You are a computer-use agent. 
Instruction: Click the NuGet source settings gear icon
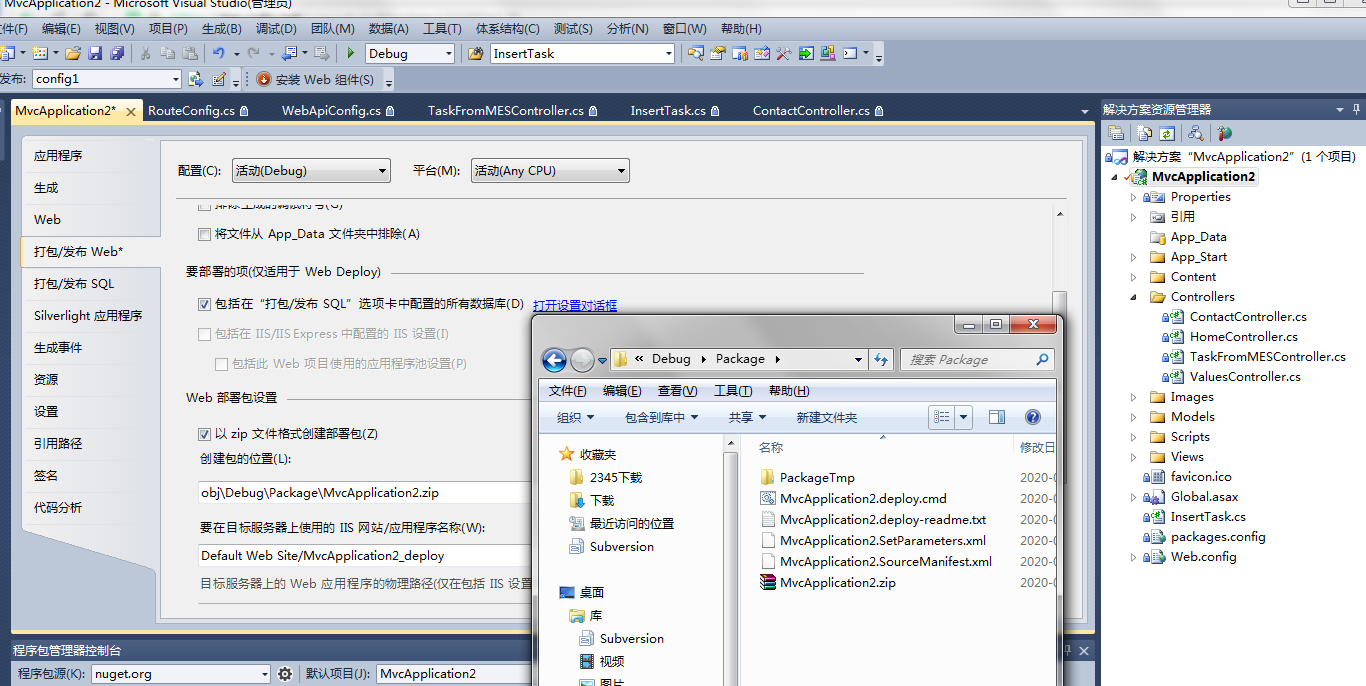pyautogui.click(x=285, y=674)
